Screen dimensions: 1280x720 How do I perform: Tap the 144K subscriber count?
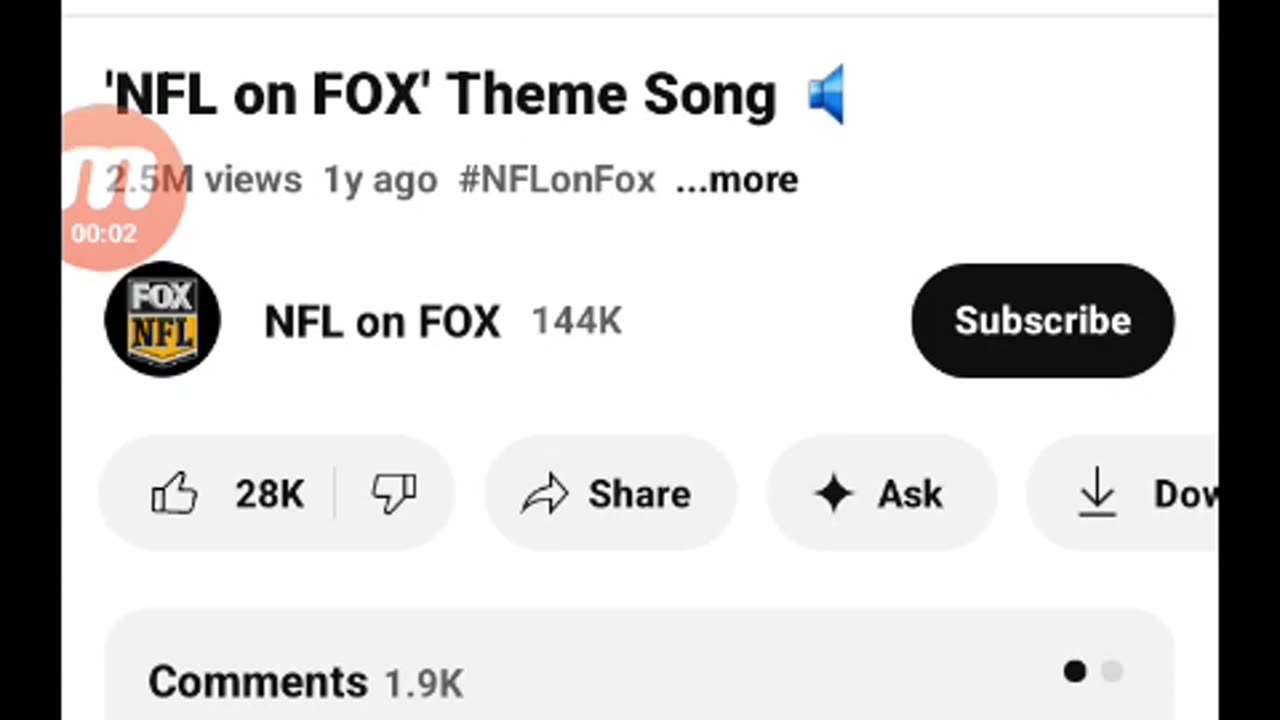576,322
